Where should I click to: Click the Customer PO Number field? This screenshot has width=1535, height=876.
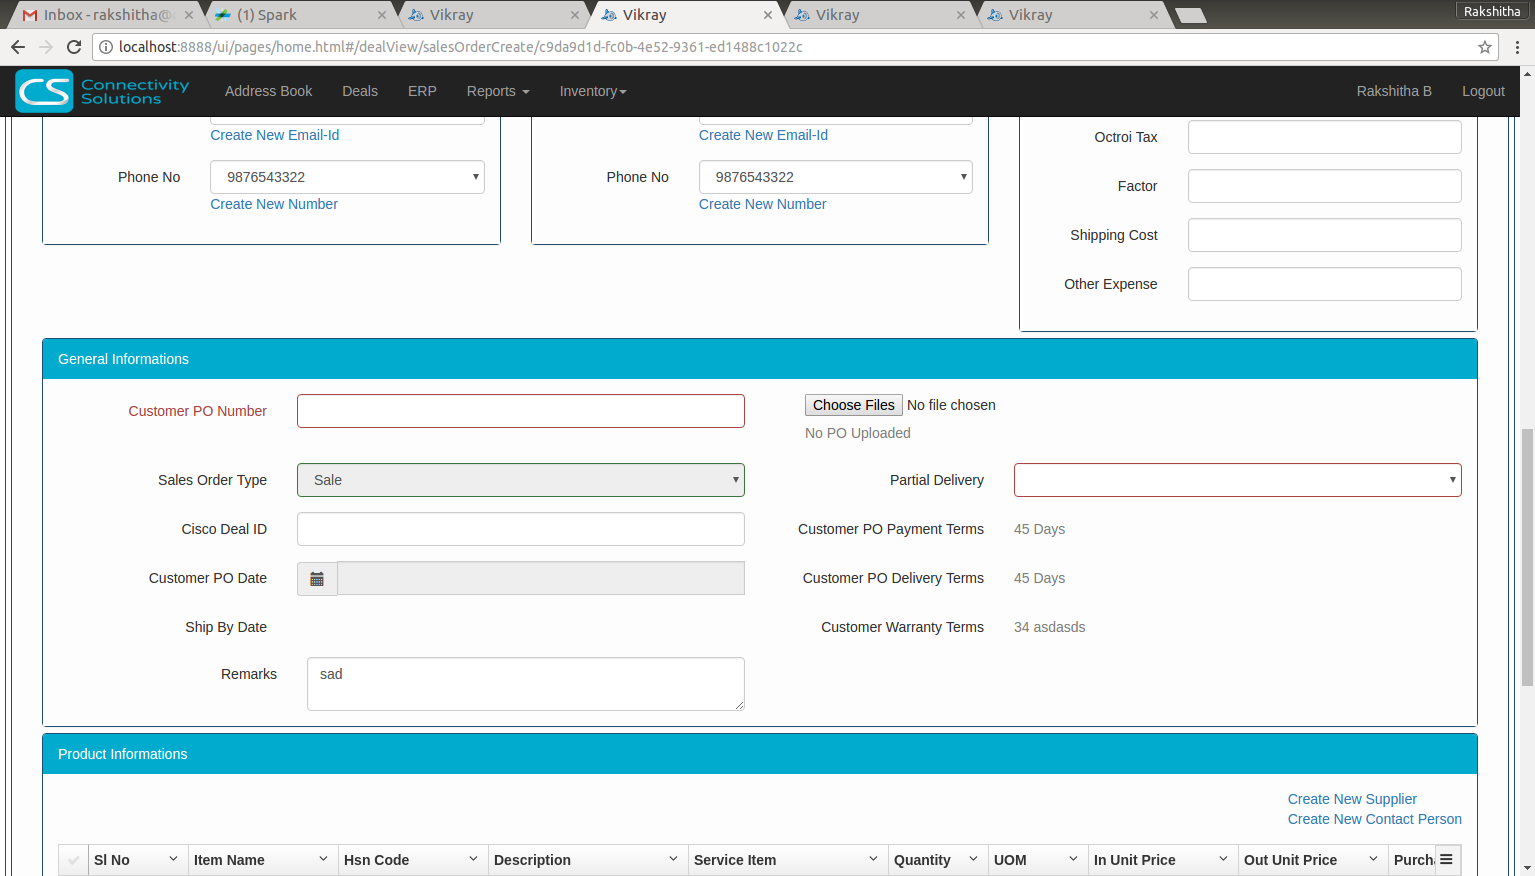pyautogui.click(x=520, y=411)
